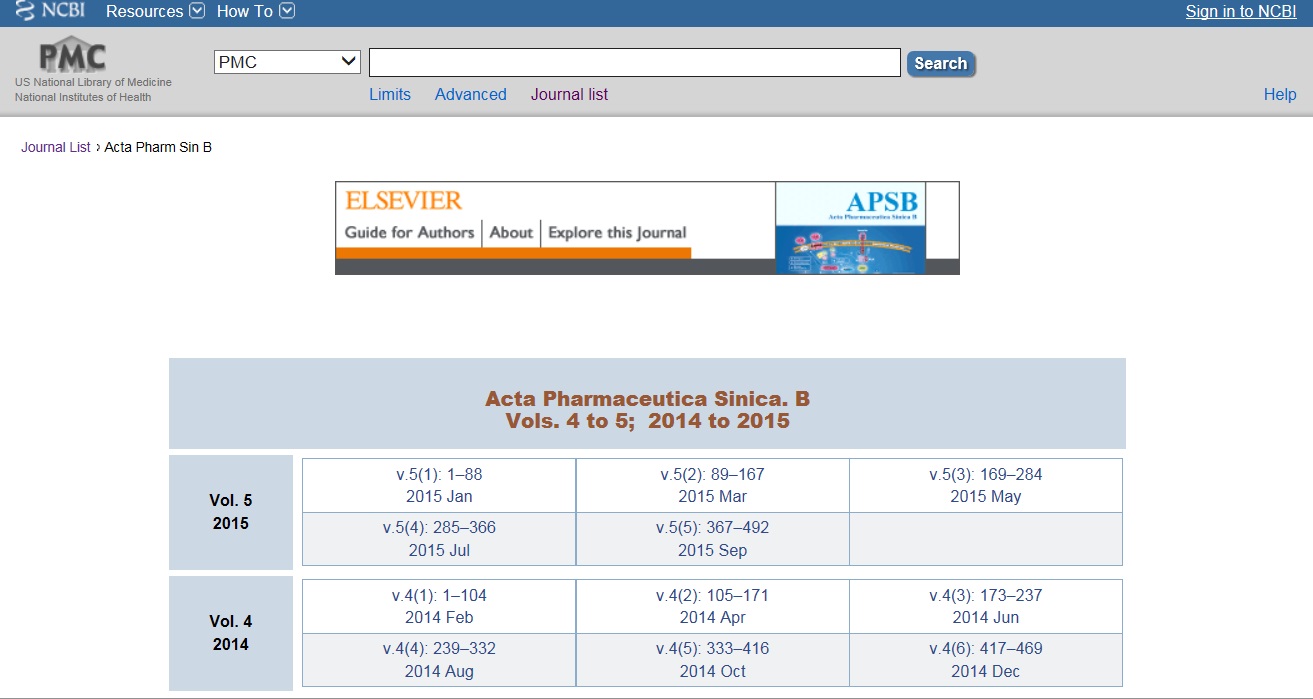Open the Limits link

[390, 95]
